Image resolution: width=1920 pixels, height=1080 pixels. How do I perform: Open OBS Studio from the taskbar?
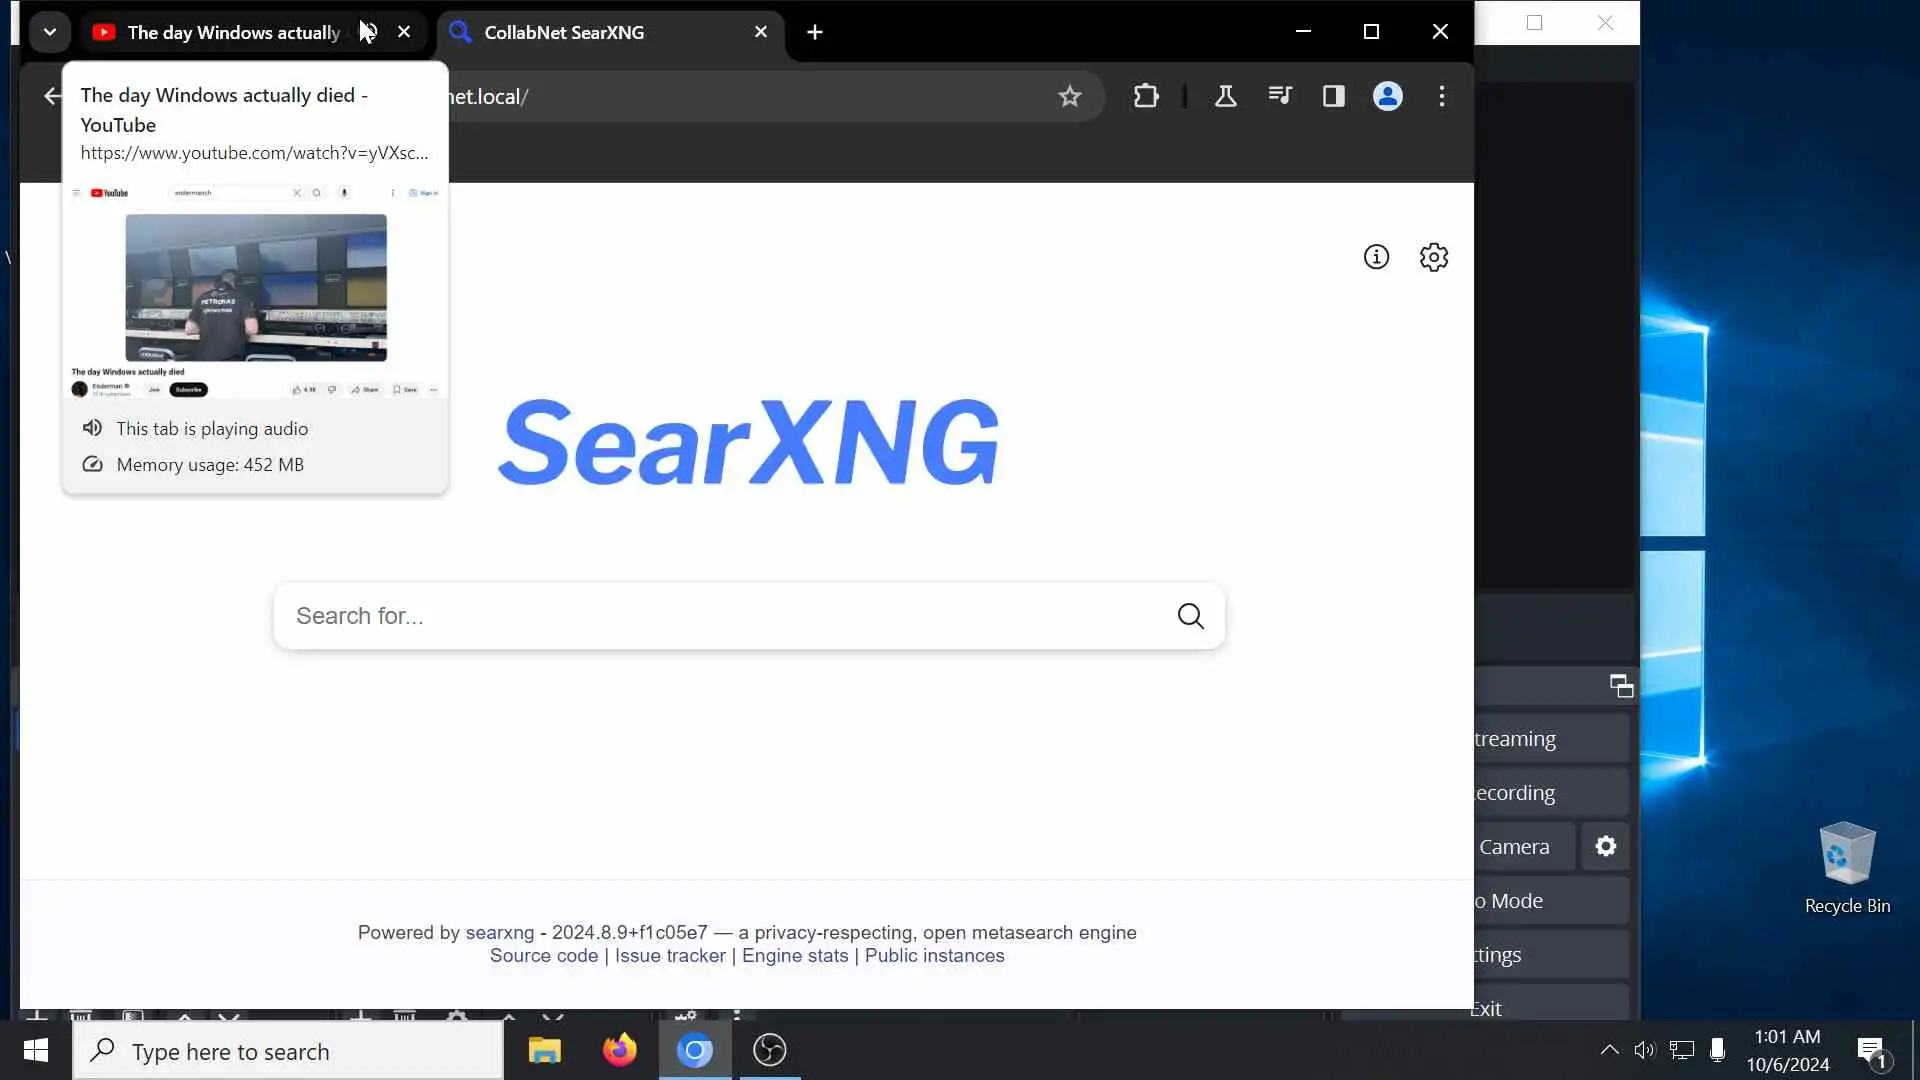pyautogui.click(x=769, y=1050)
